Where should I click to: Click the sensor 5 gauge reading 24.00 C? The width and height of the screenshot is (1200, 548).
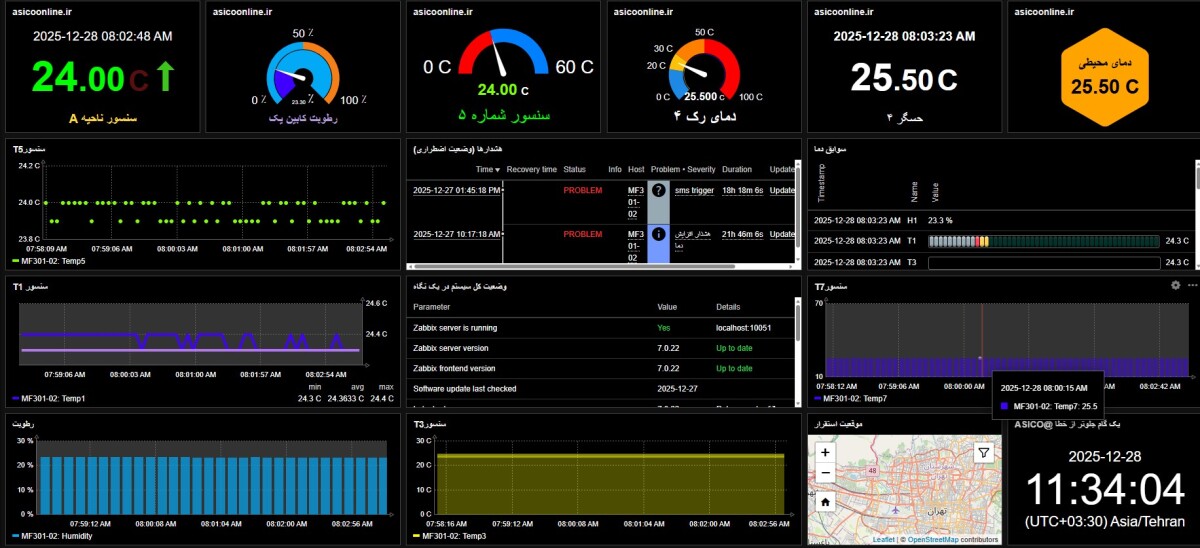(503, 60)
